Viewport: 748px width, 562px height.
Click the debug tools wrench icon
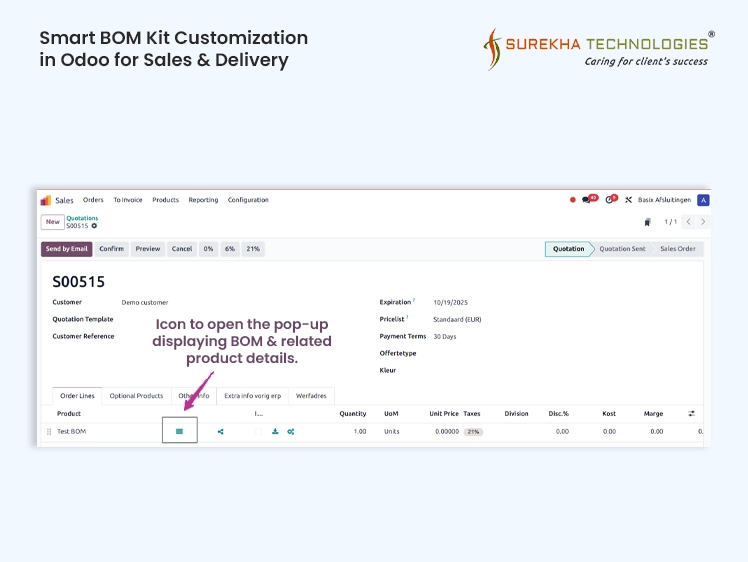click(x=628, y=200)
